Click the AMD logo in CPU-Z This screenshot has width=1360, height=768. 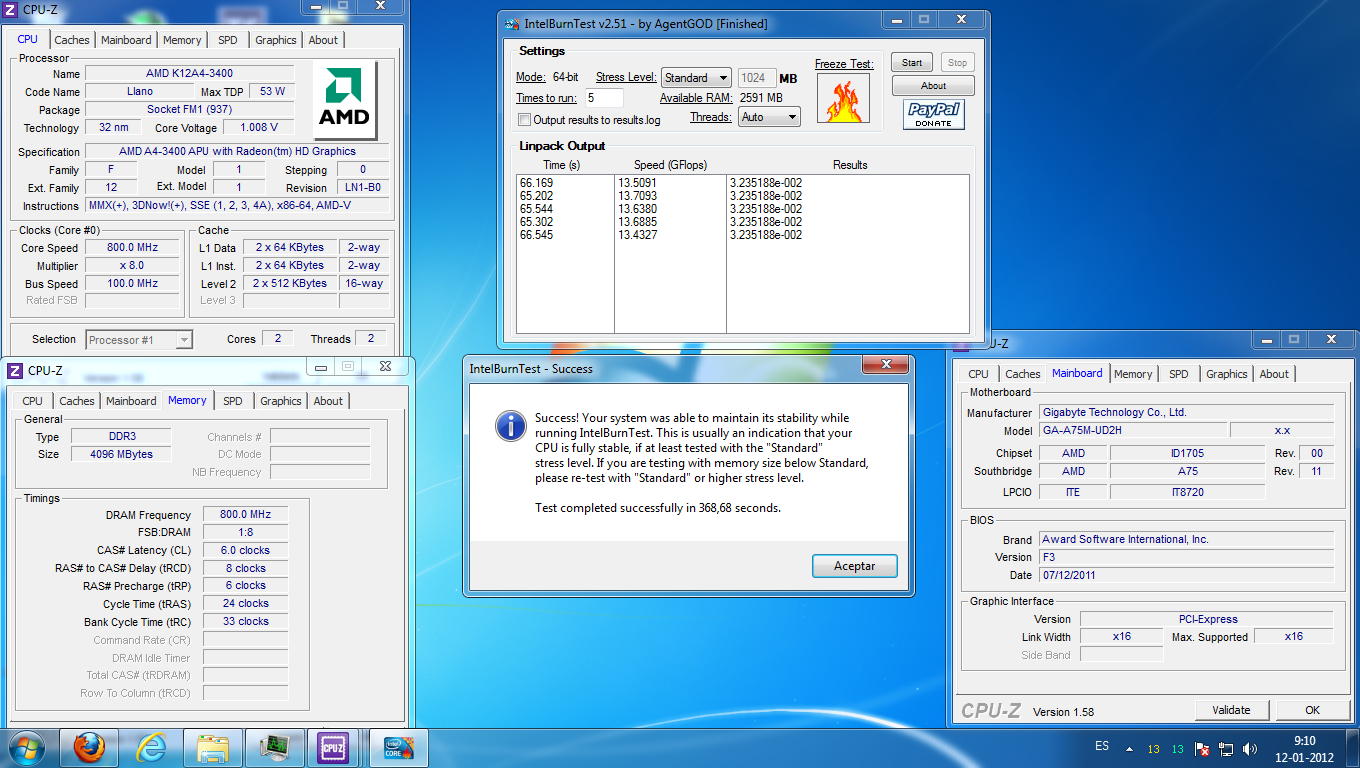[345, 101]
